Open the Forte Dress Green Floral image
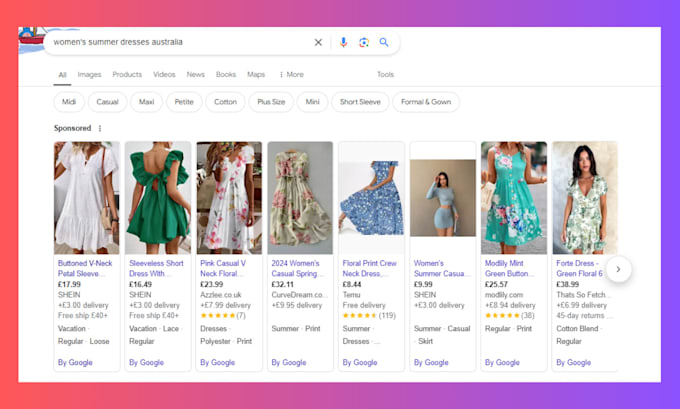Viewport: 680px width, 409px height. [x=585, y=198]
